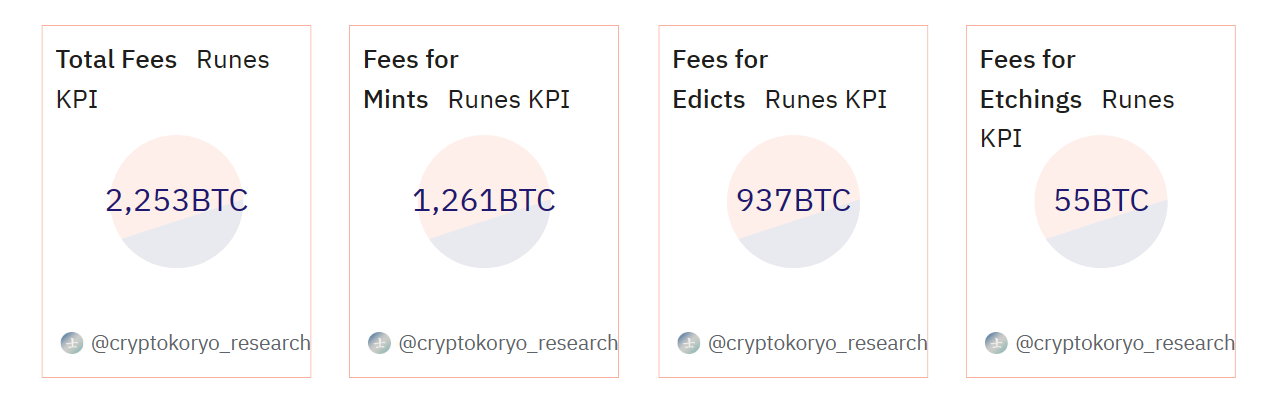Select the 55BTC counter value
Viewport: 1285px width, 397px height.
pos(1101,201)
